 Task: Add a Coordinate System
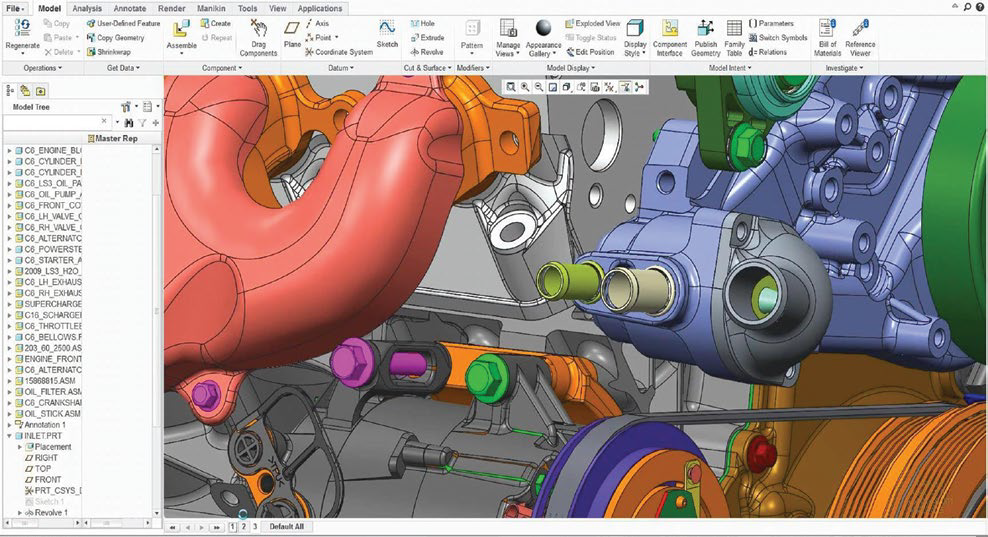coord(339,52)
